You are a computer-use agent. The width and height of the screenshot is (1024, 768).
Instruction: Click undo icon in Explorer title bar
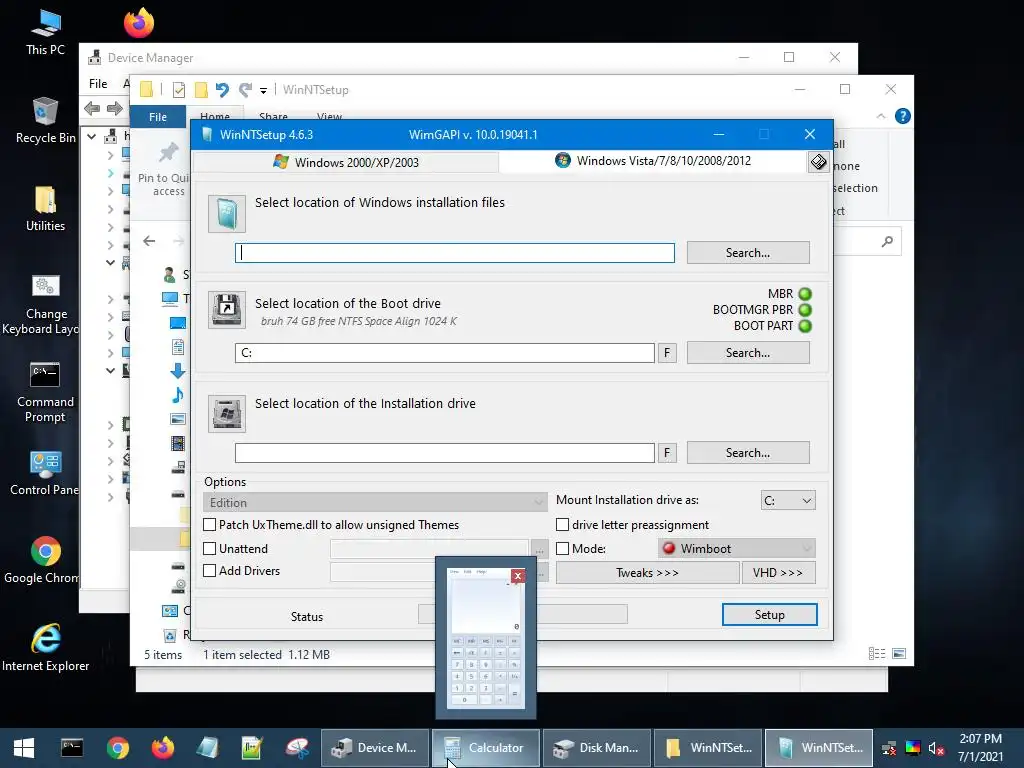[222, 89]
